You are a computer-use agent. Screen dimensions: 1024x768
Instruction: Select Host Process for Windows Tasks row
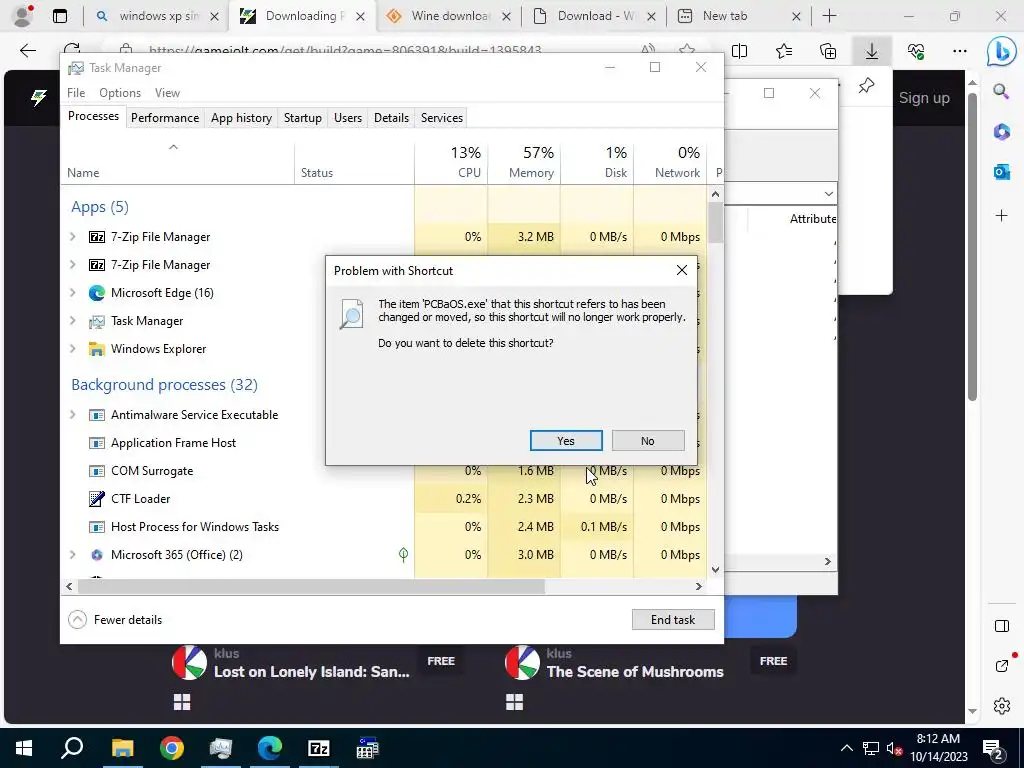pyautogui.click(x=383, y=526)
